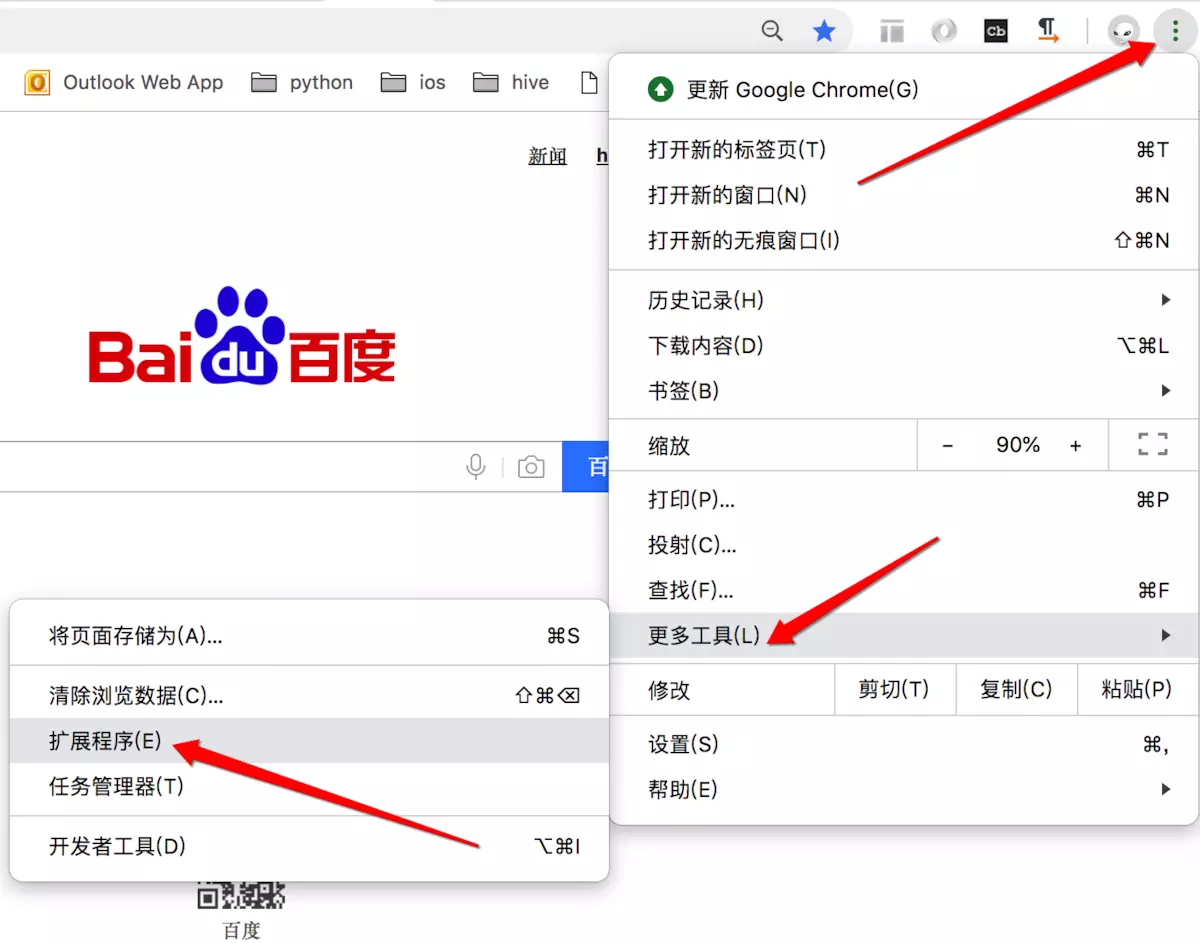Click the 剪切(T) button
The height and width of the screenshot is (943, 1200).
pyautogui.click(x=894, y=690)
